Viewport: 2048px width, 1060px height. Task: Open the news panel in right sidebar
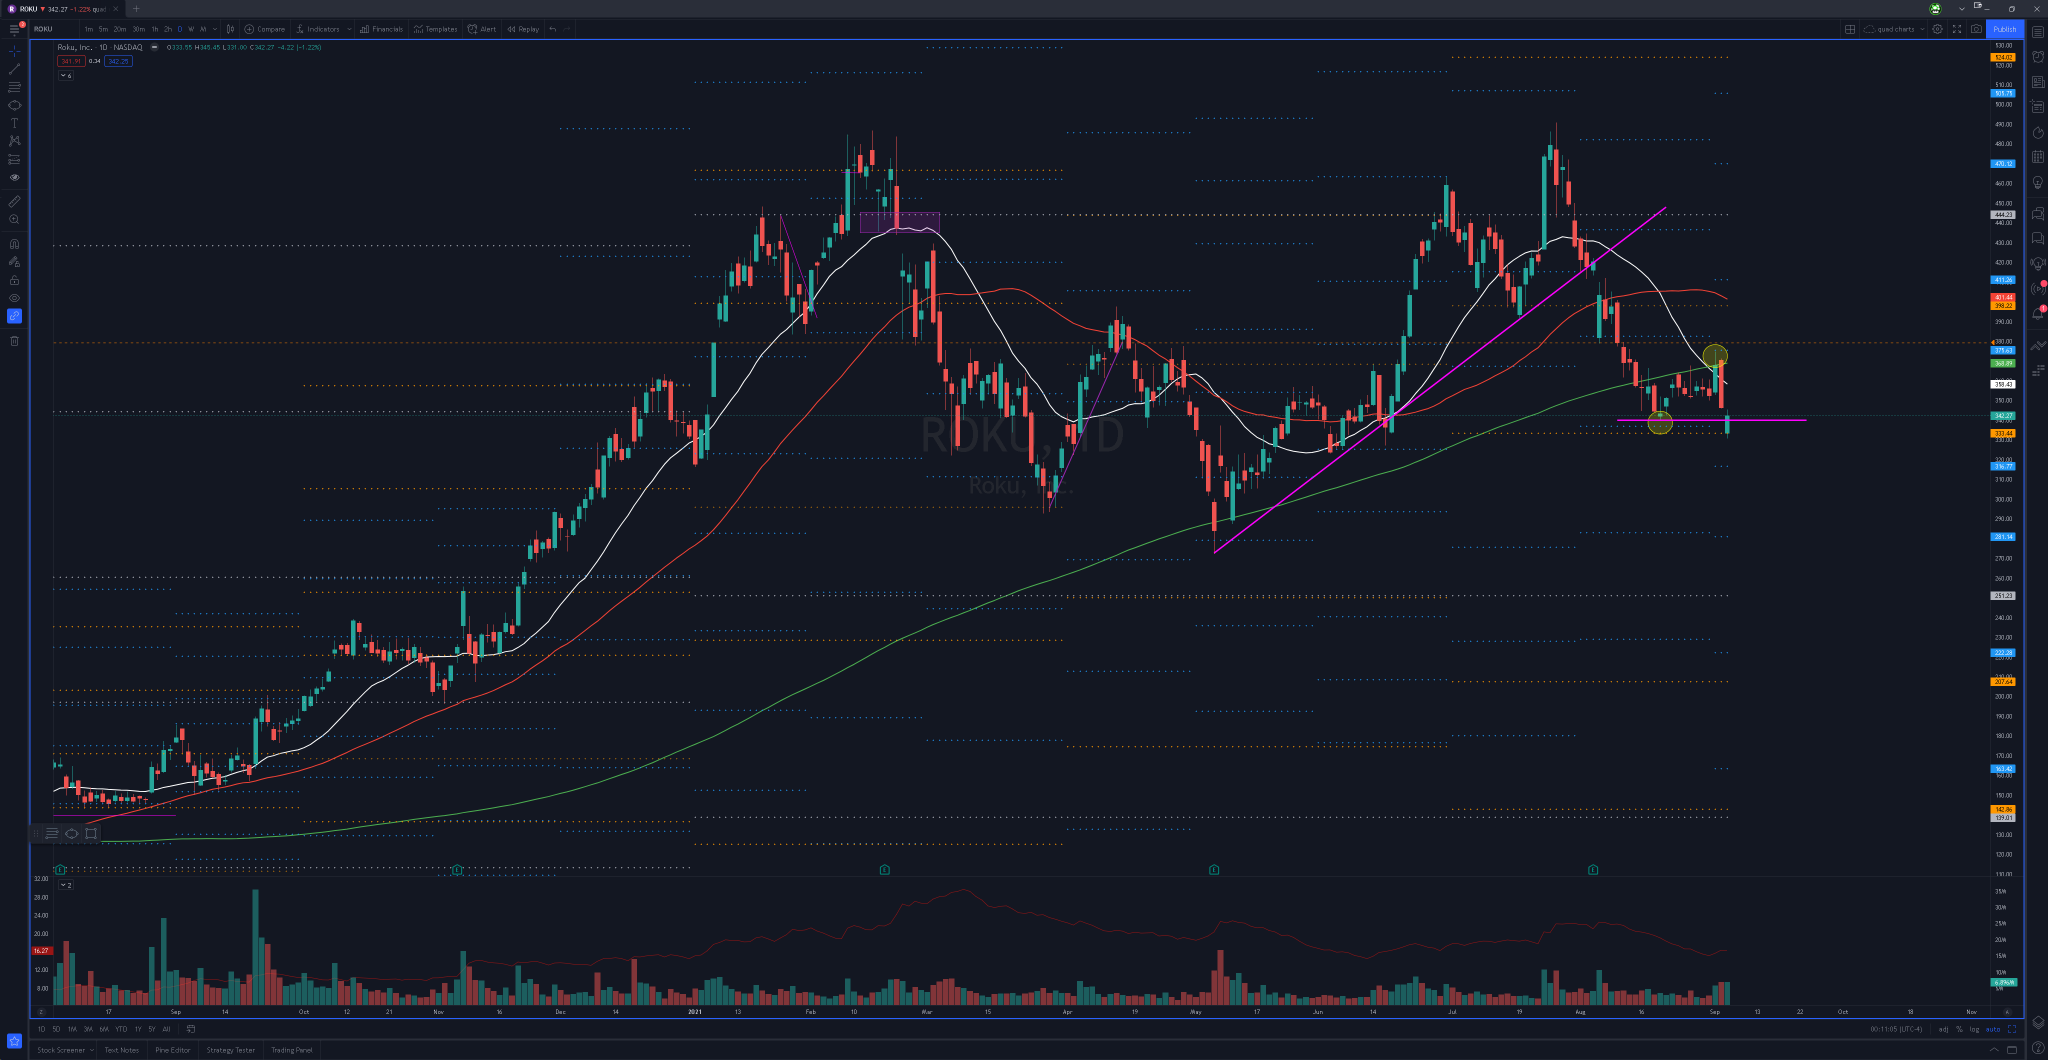(2038, 82)
